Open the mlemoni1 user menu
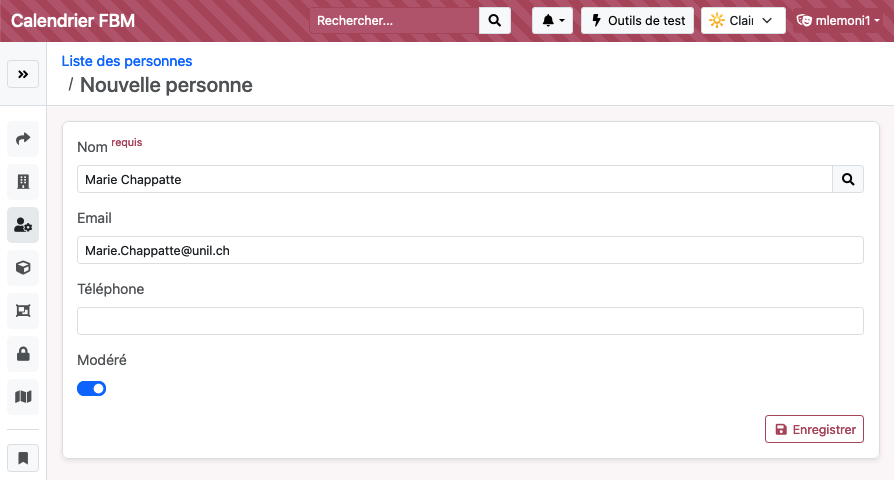The width and height of the screenshot is (894, 480). tap(838, 21)
